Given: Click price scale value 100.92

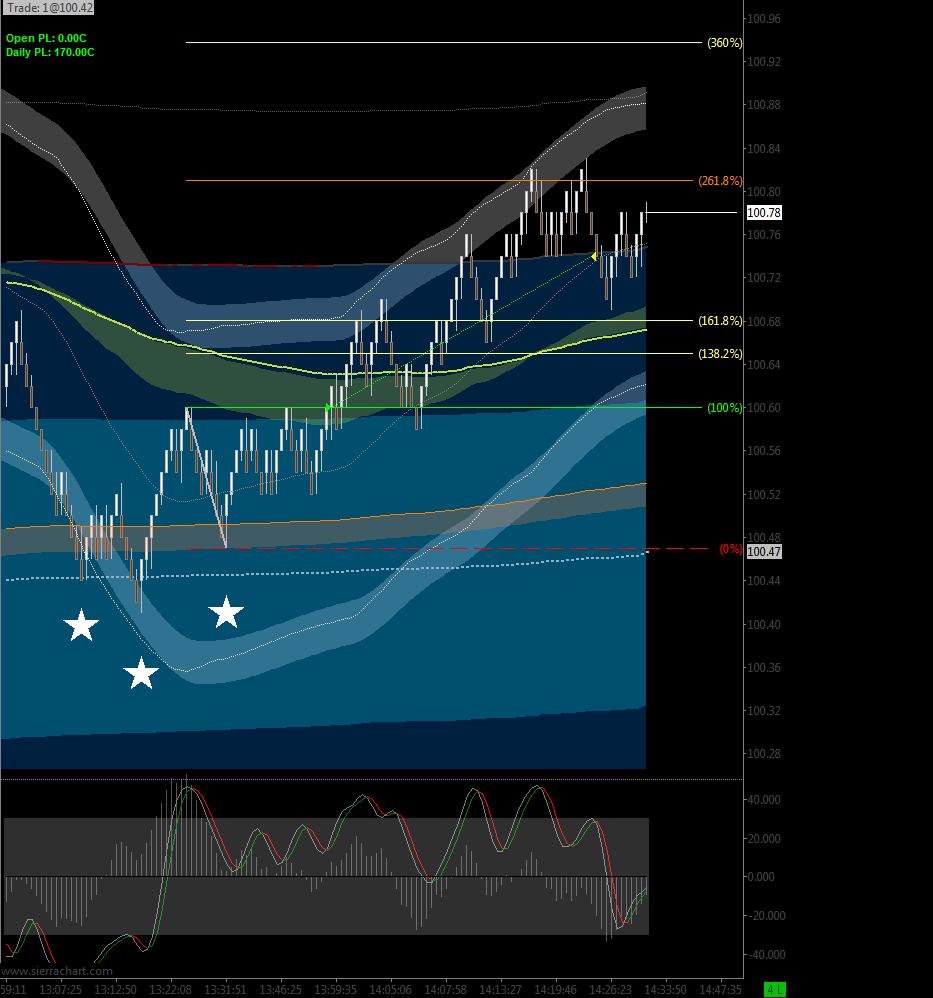Looking at the screenshot, I should 764,62.
